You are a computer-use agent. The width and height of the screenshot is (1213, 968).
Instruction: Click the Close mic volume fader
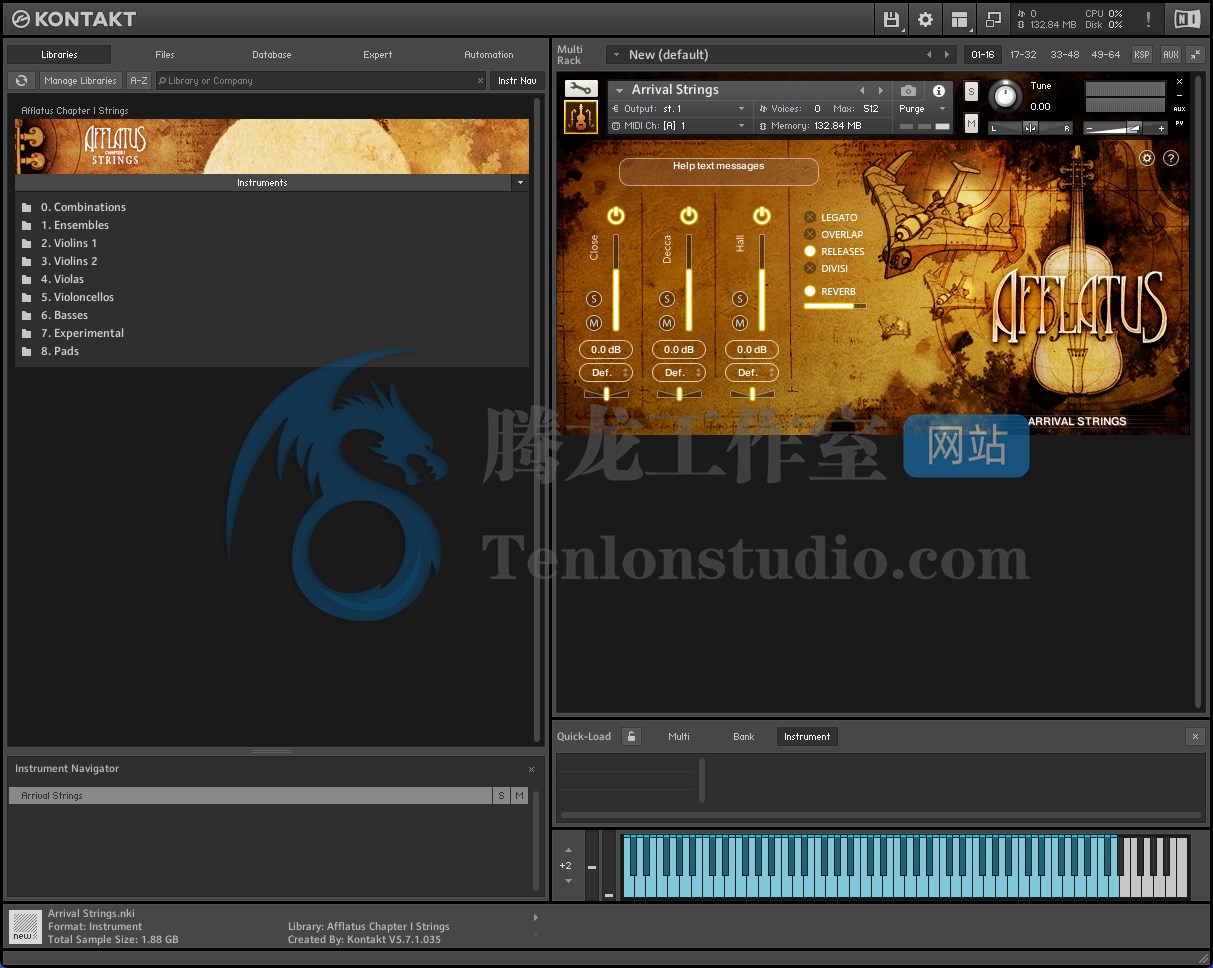616,284
